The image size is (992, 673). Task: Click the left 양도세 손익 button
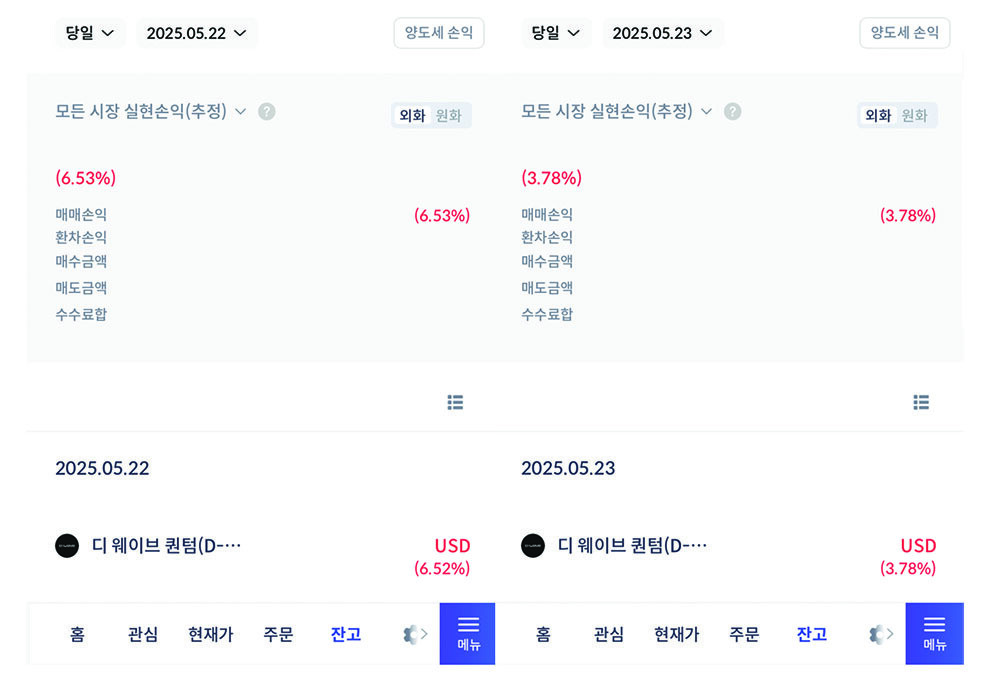438,32
